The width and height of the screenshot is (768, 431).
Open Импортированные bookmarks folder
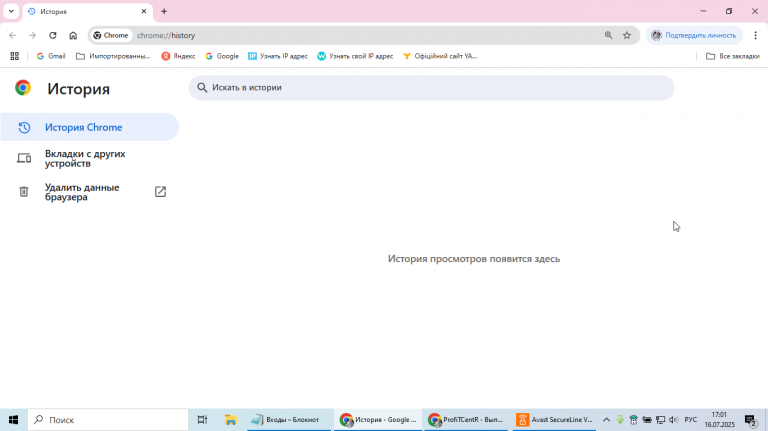pos(113,56)
